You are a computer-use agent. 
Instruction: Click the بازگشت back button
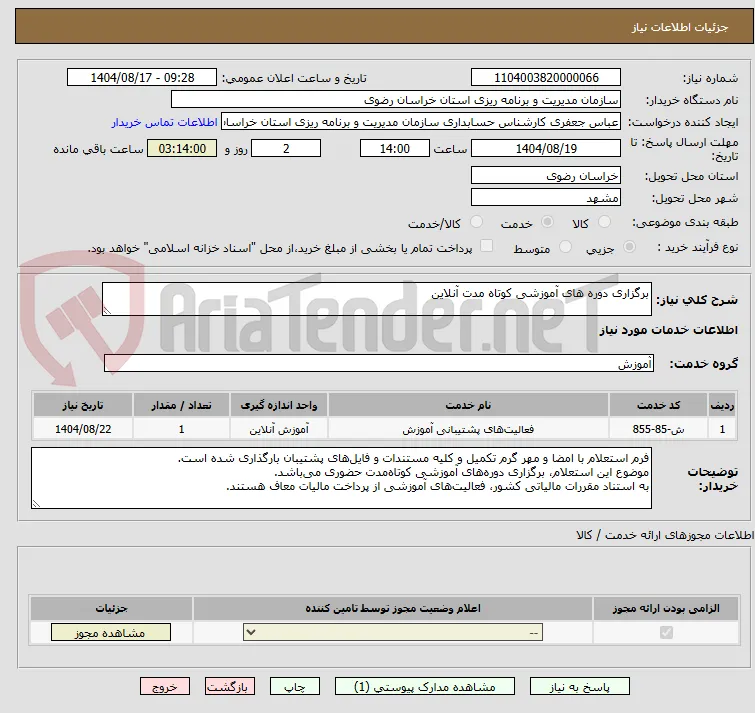(230, 687)
